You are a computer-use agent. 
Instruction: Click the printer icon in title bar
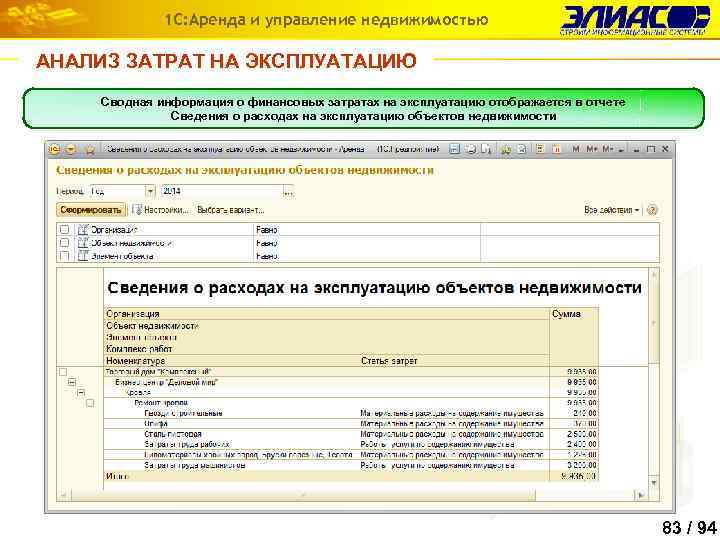[471, 149]
